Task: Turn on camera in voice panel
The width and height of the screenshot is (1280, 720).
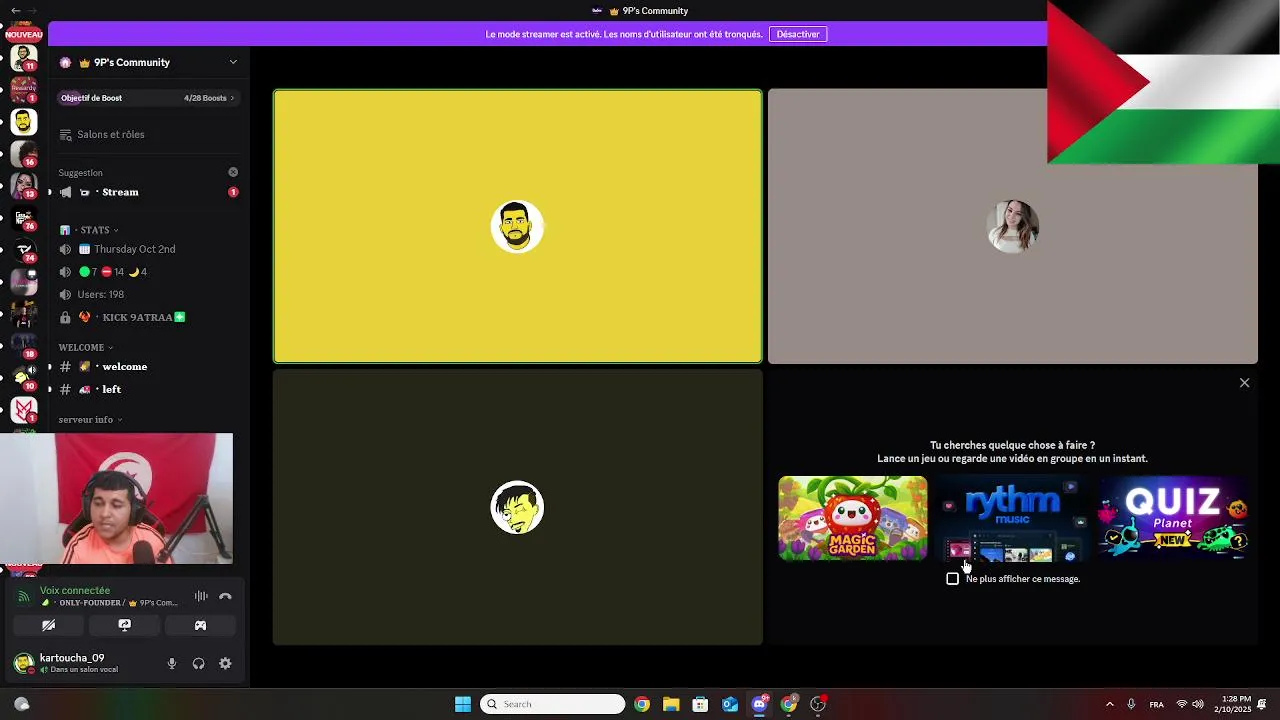Action: pyautogui.click(x=48, y=625)
